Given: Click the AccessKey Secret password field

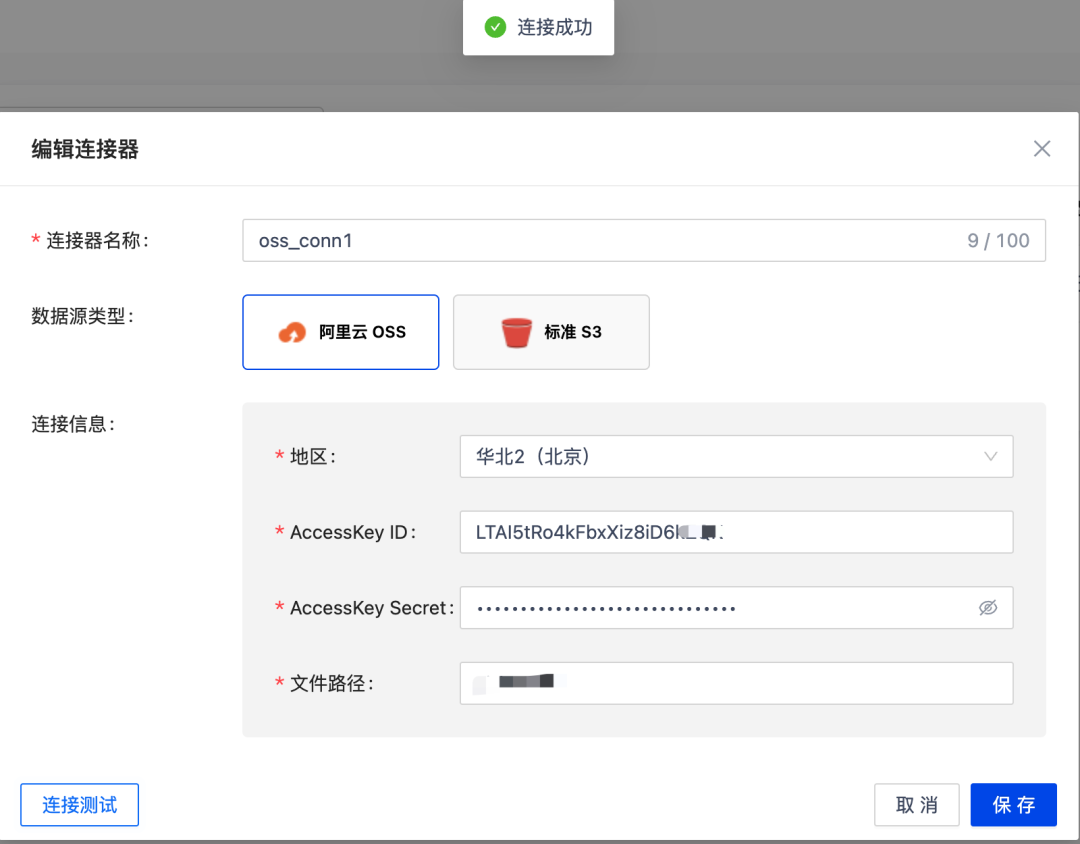Looking at the screenshot, I should [x=736, y=608].
